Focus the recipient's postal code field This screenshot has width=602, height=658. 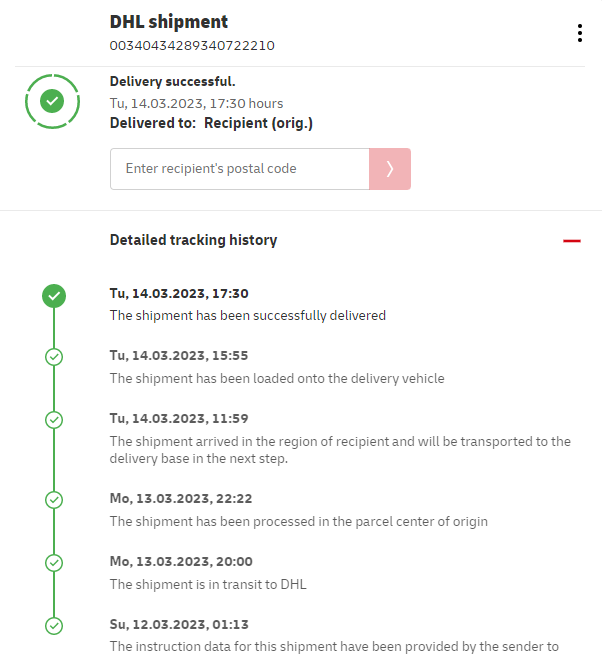pyautogui.click(x=240, y=169)
